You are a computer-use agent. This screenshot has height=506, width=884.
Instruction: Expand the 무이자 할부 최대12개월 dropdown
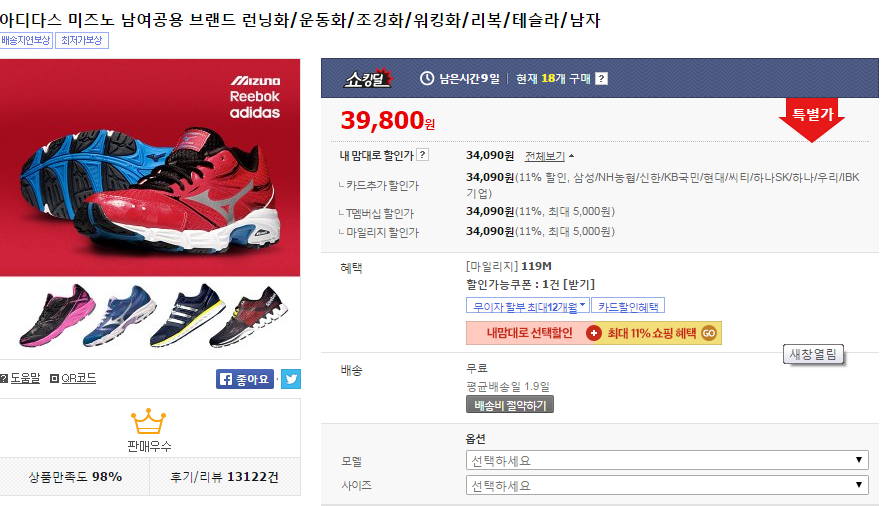528,306
